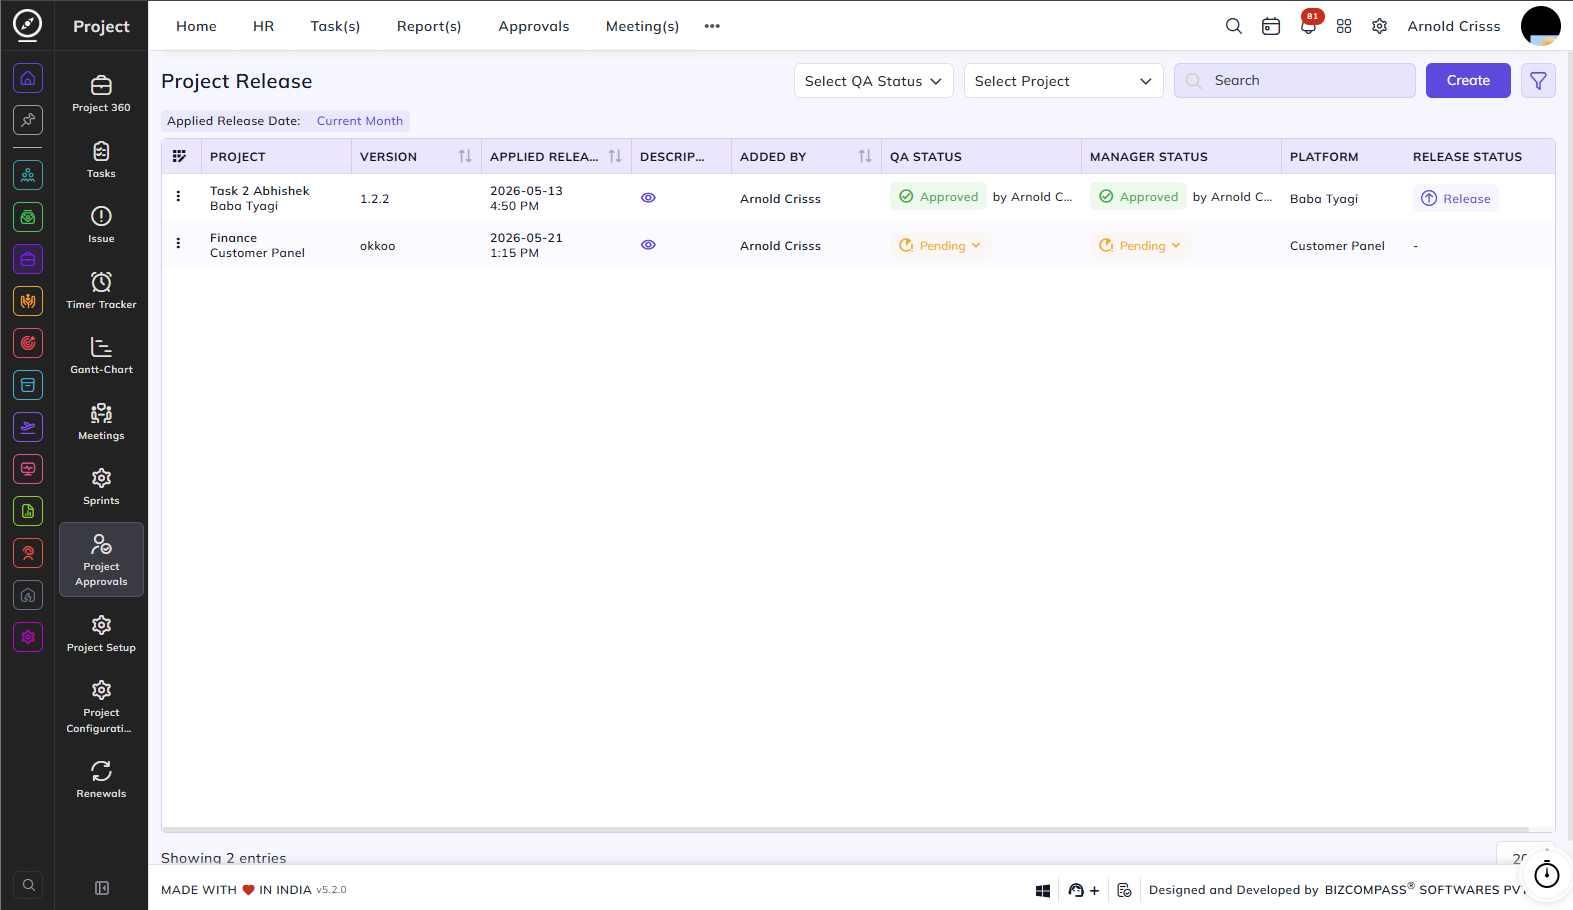Sort the table by the Applied Release Date column
Viewport: 1573px width, 910px height.
(x=615, y=156)
